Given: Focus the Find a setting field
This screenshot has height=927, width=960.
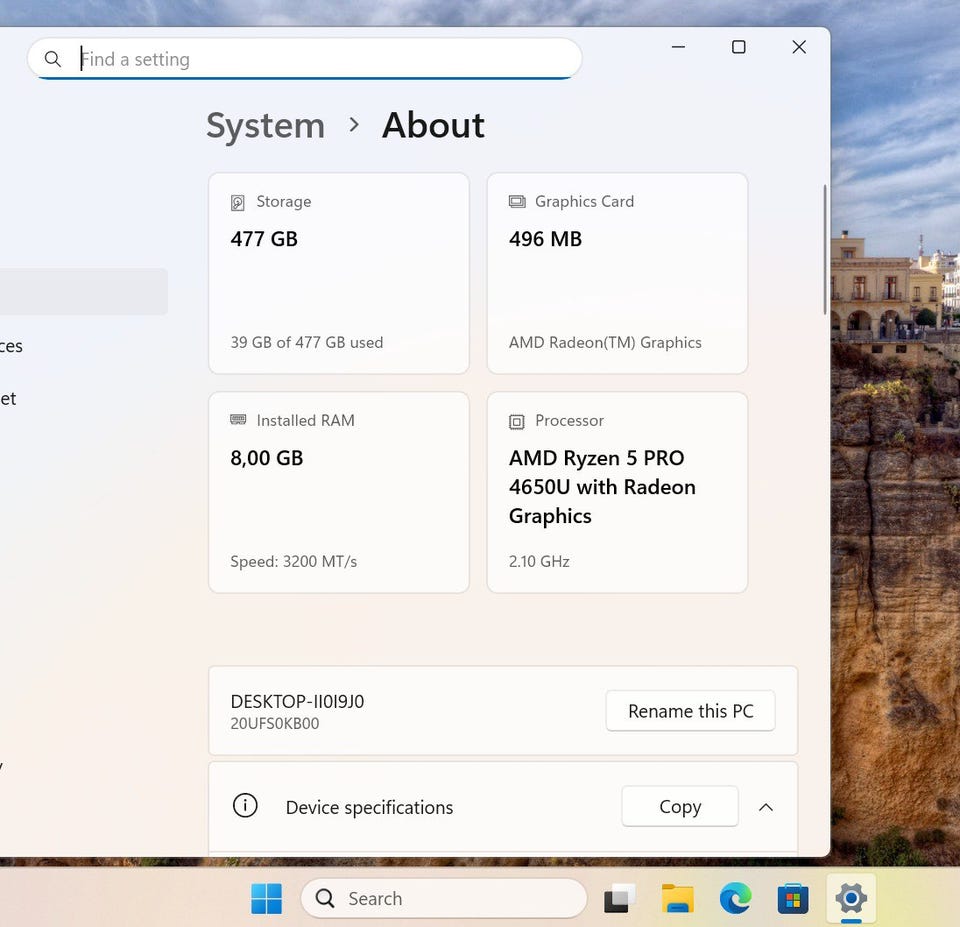Looking at the screenshot, I should coord(304,59).
